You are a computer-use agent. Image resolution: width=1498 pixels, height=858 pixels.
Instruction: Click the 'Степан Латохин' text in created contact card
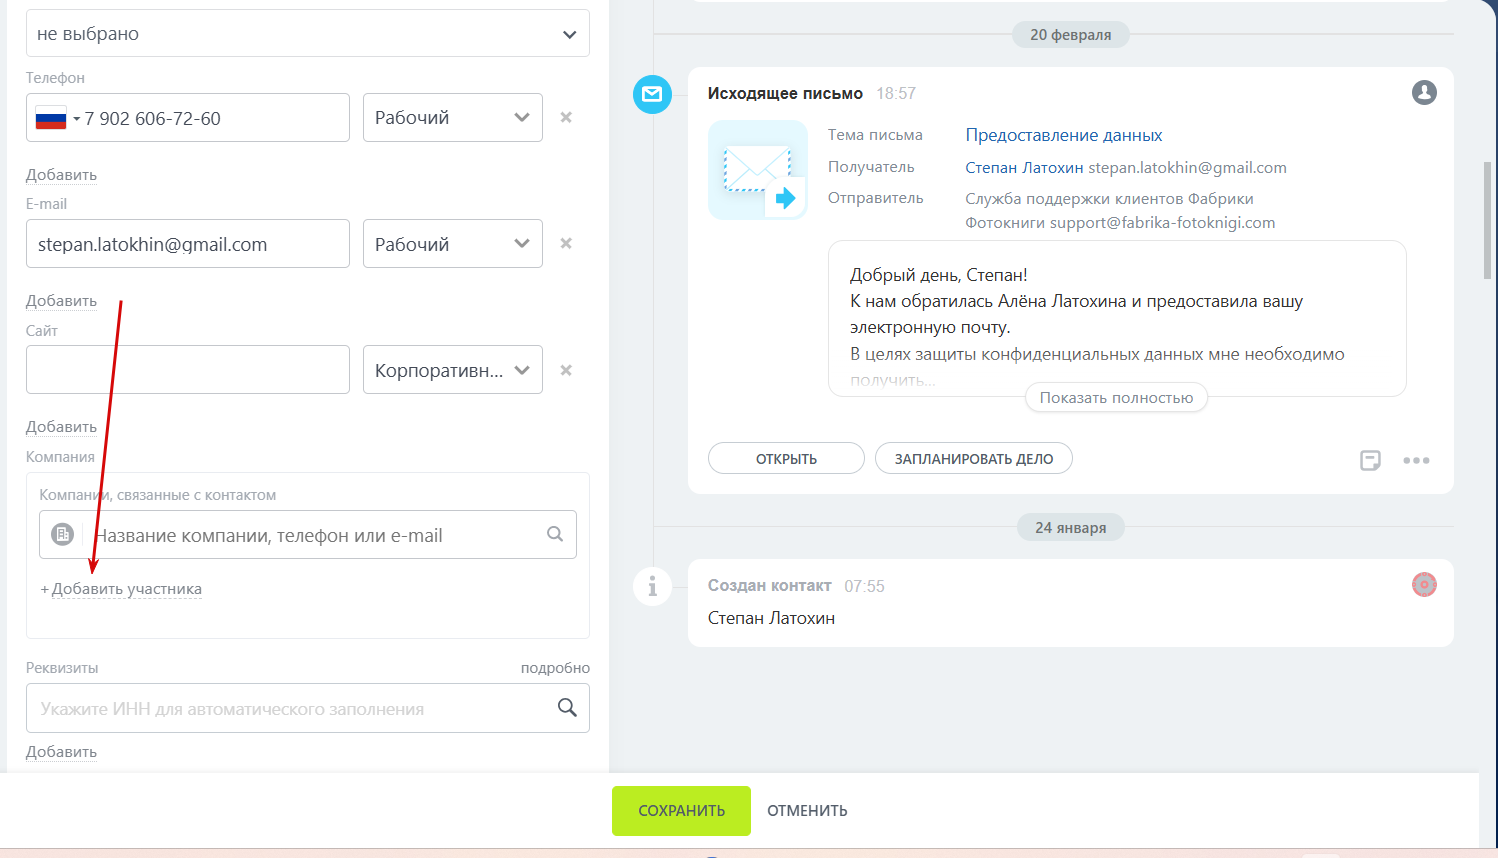(x=771, y=618)
